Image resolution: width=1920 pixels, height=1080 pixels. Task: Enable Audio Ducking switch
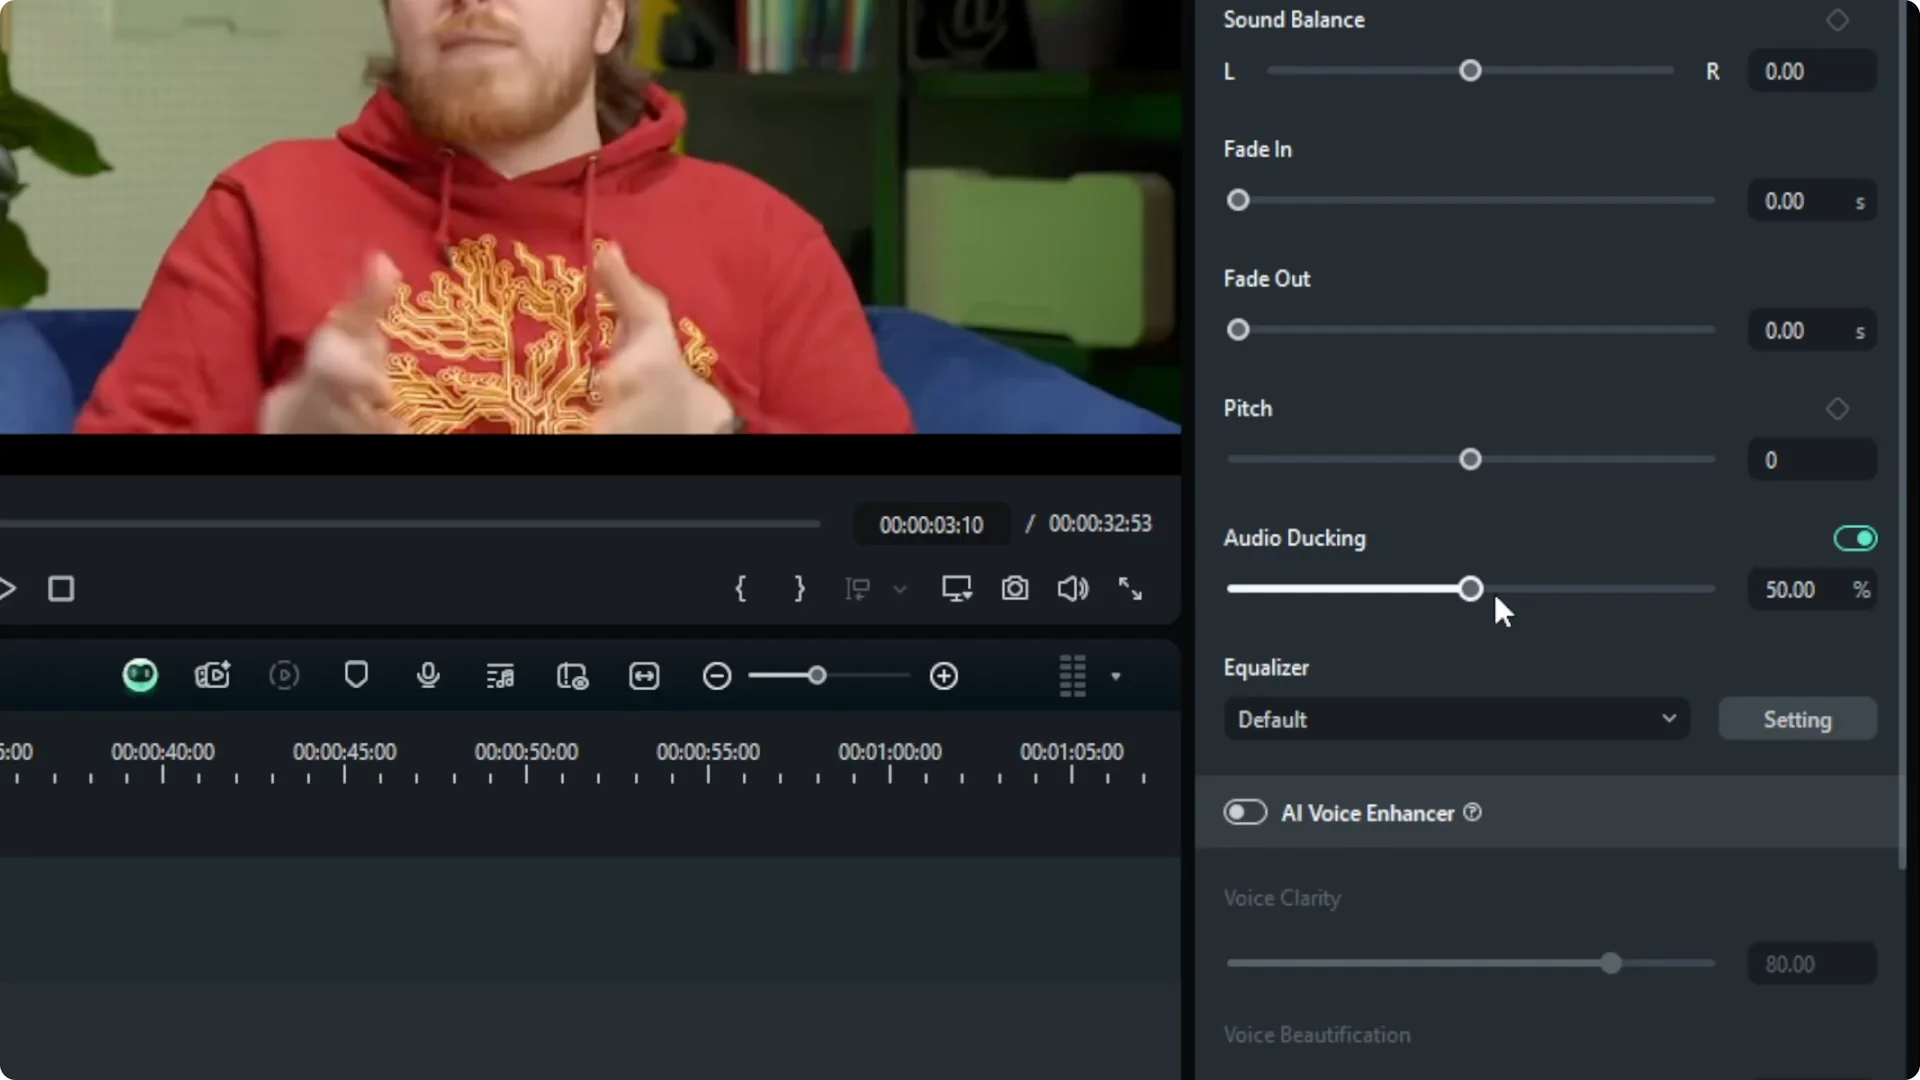point(1855,538)
